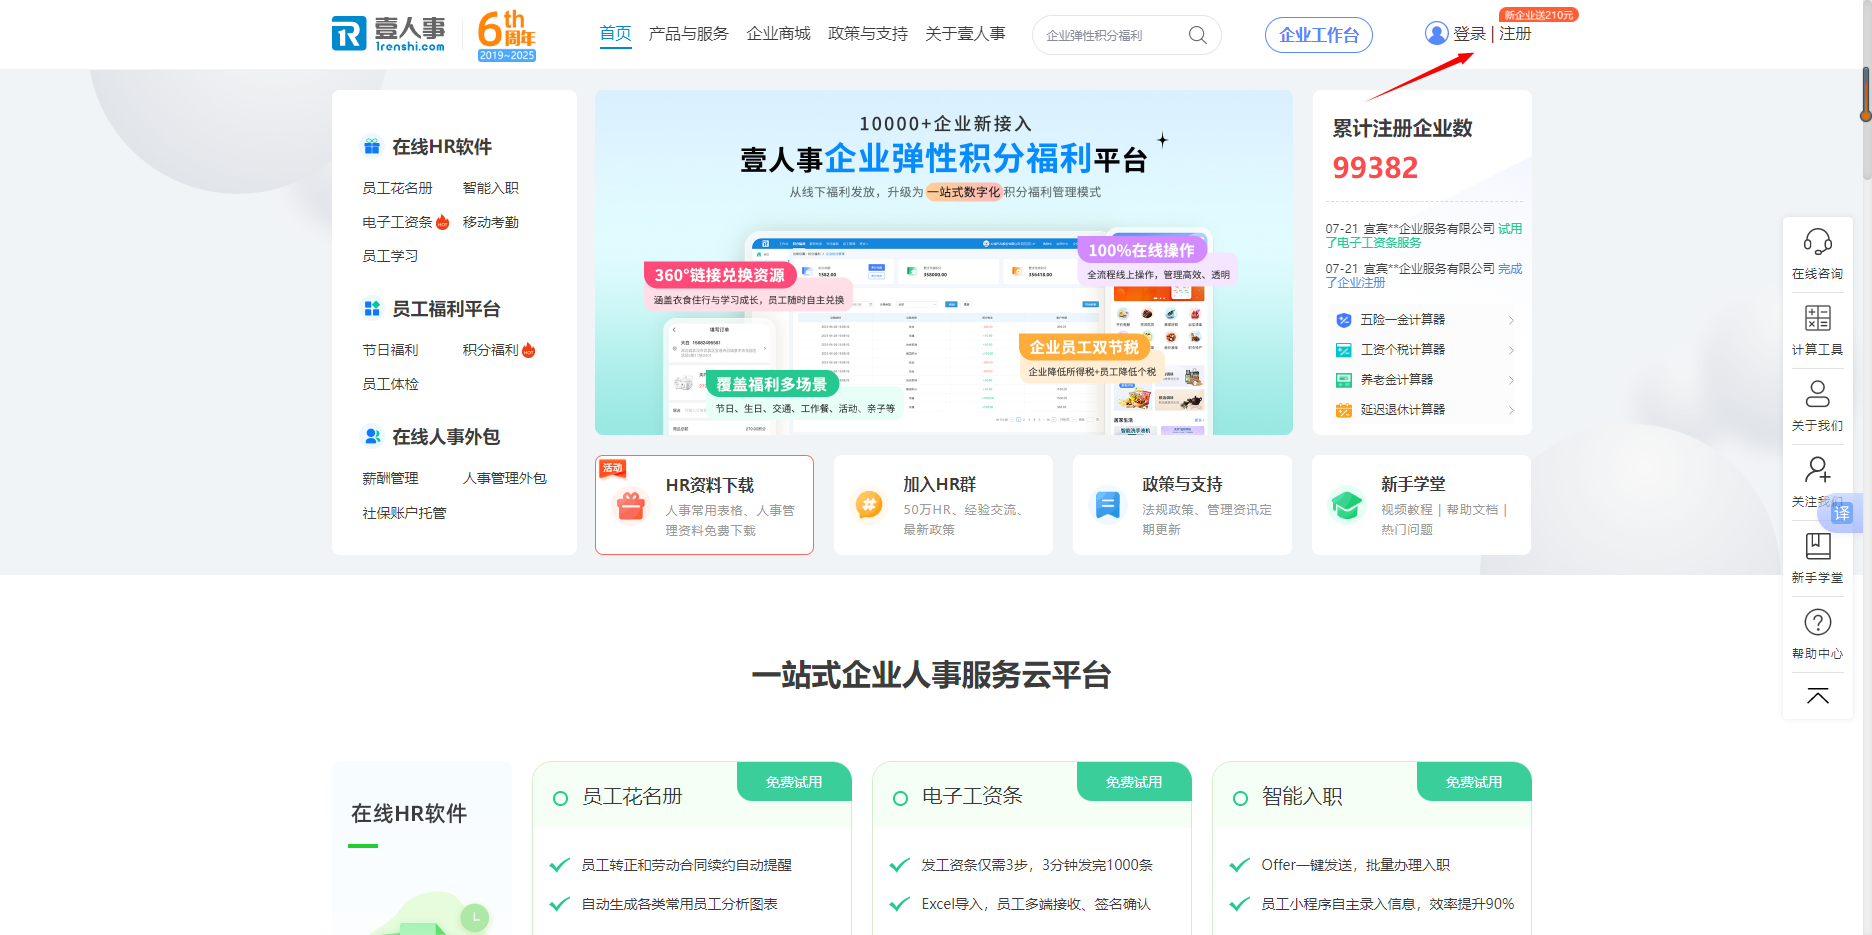Click the green graduation cap icon
1872x935 pixels.
point(1347,505)
